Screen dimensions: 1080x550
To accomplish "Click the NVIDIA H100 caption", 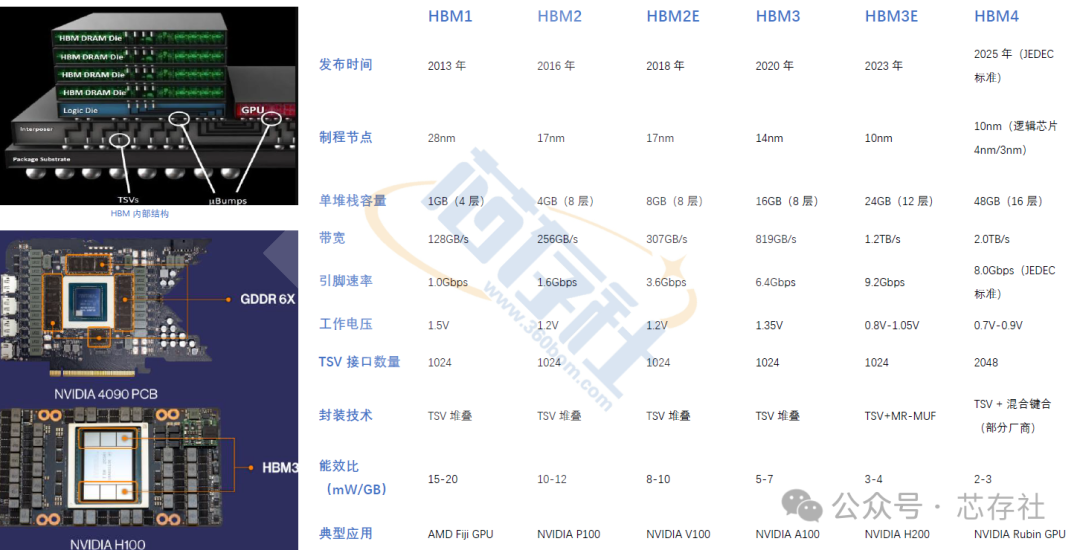I will coord(107,544).
